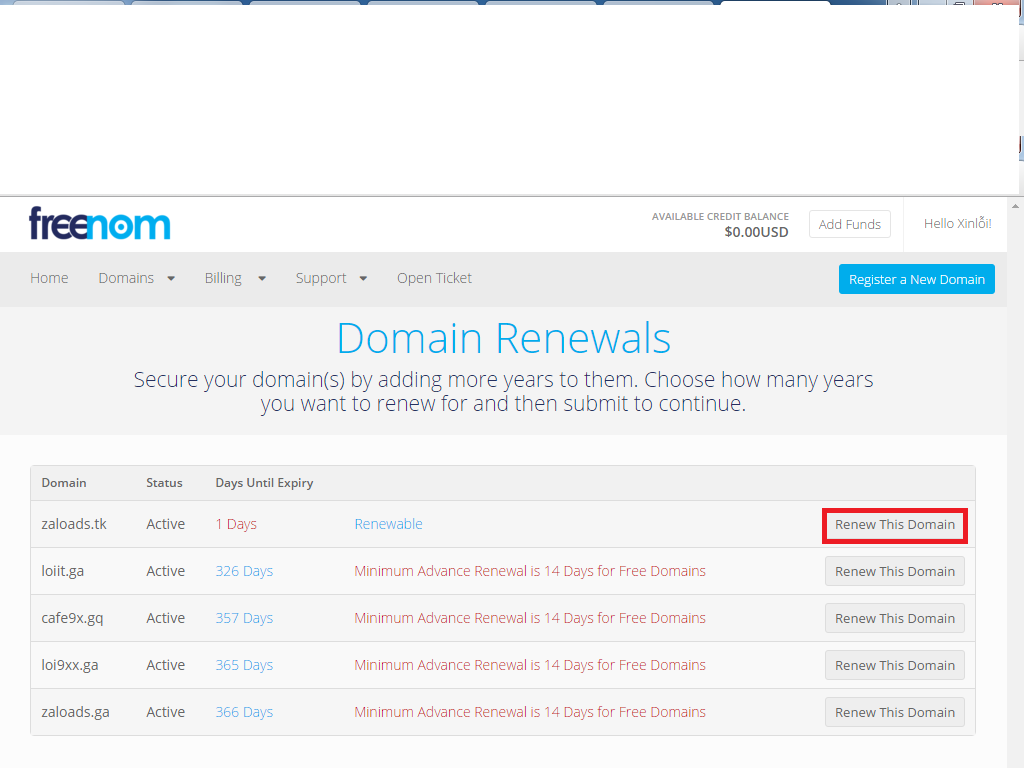Click the Freenom logo
The height and width of the screenshot is (768, 1024).
coord(100,223)
